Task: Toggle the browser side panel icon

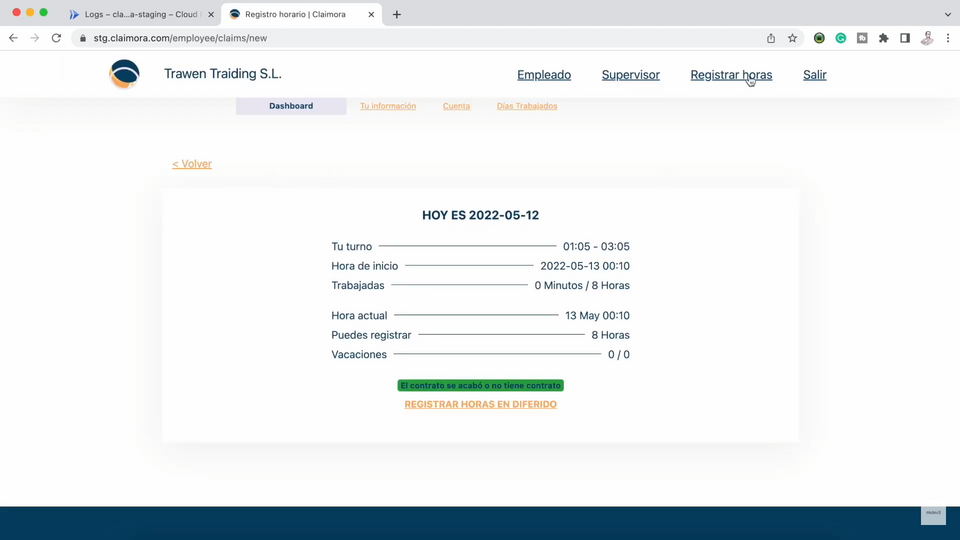Action: click(x=905, y=38)
